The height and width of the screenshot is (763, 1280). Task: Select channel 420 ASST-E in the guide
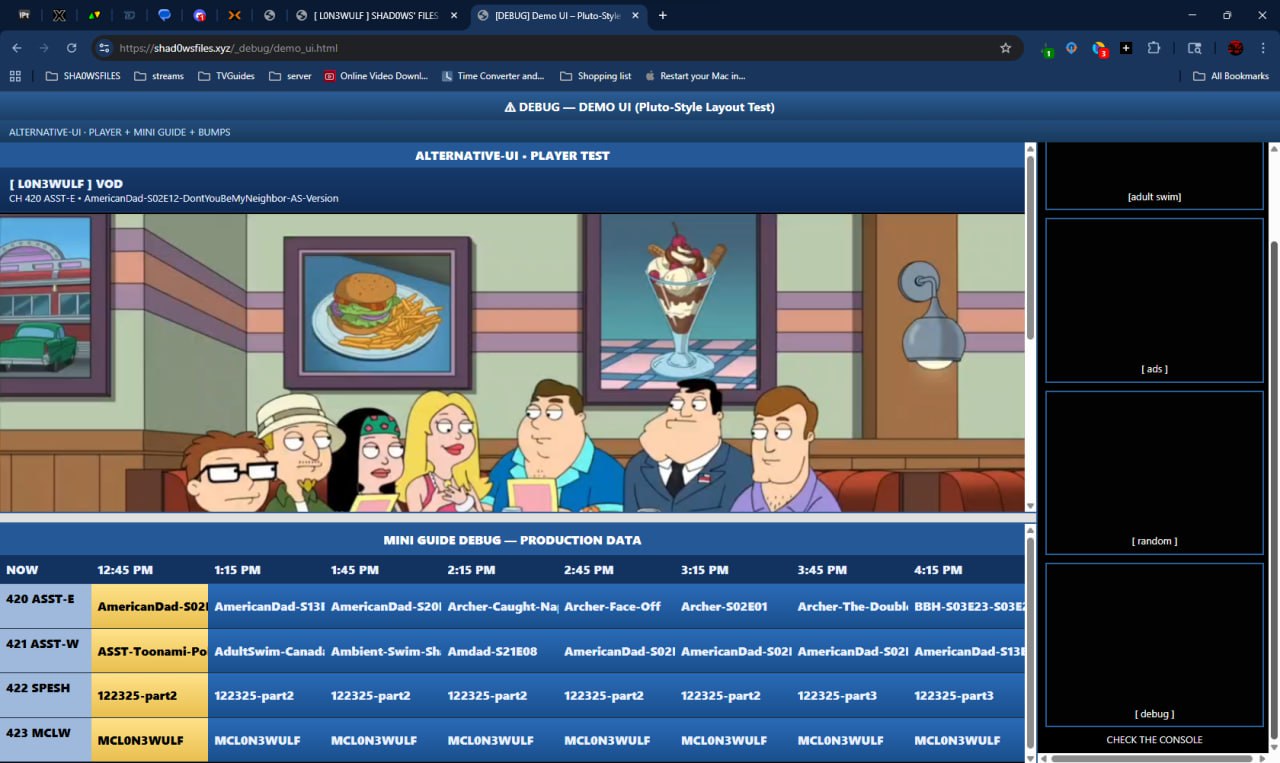click(x=45, y=606)
